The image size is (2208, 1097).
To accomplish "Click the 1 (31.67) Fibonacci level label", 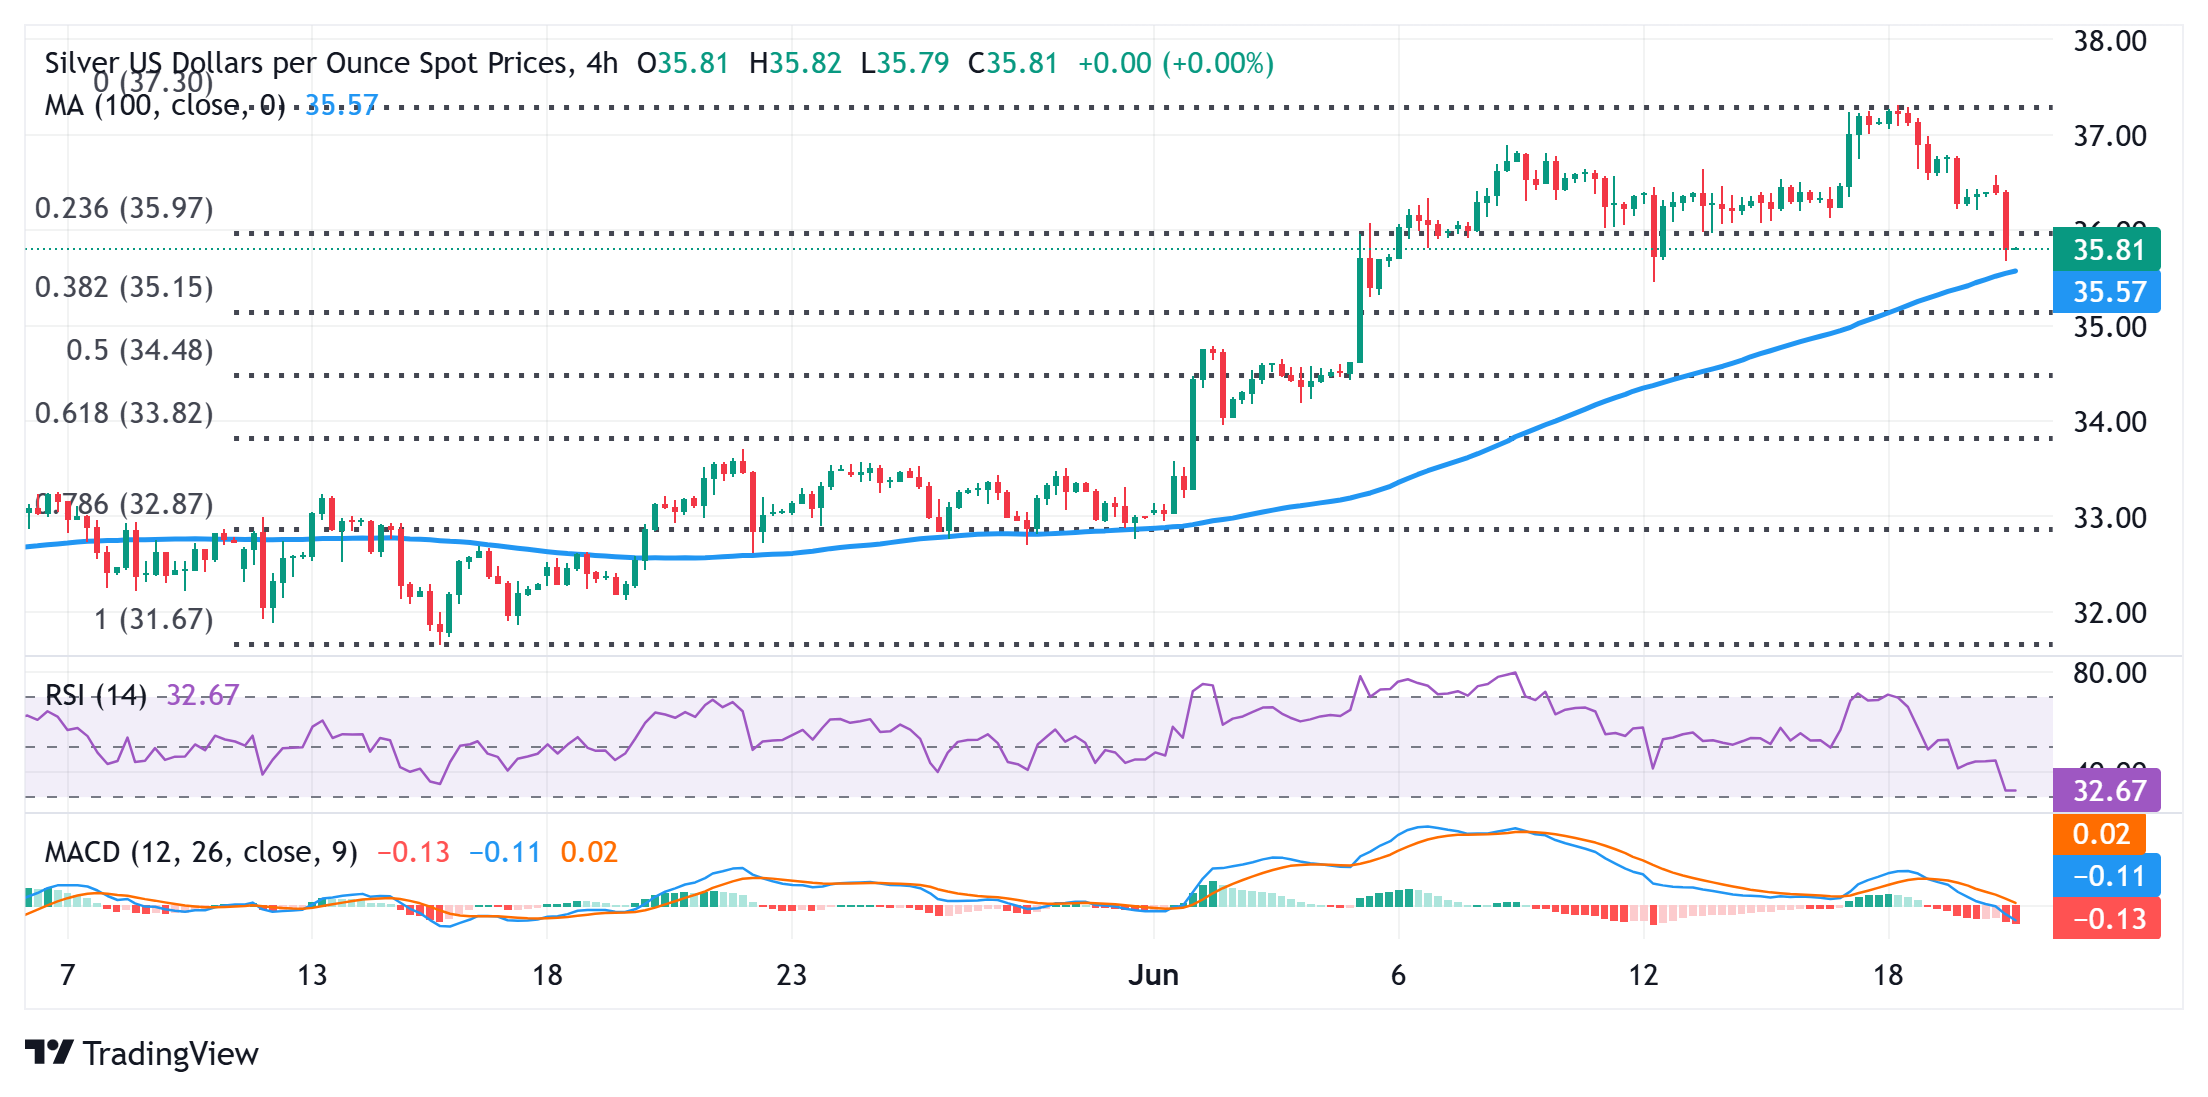I will (x=154, y=619).
